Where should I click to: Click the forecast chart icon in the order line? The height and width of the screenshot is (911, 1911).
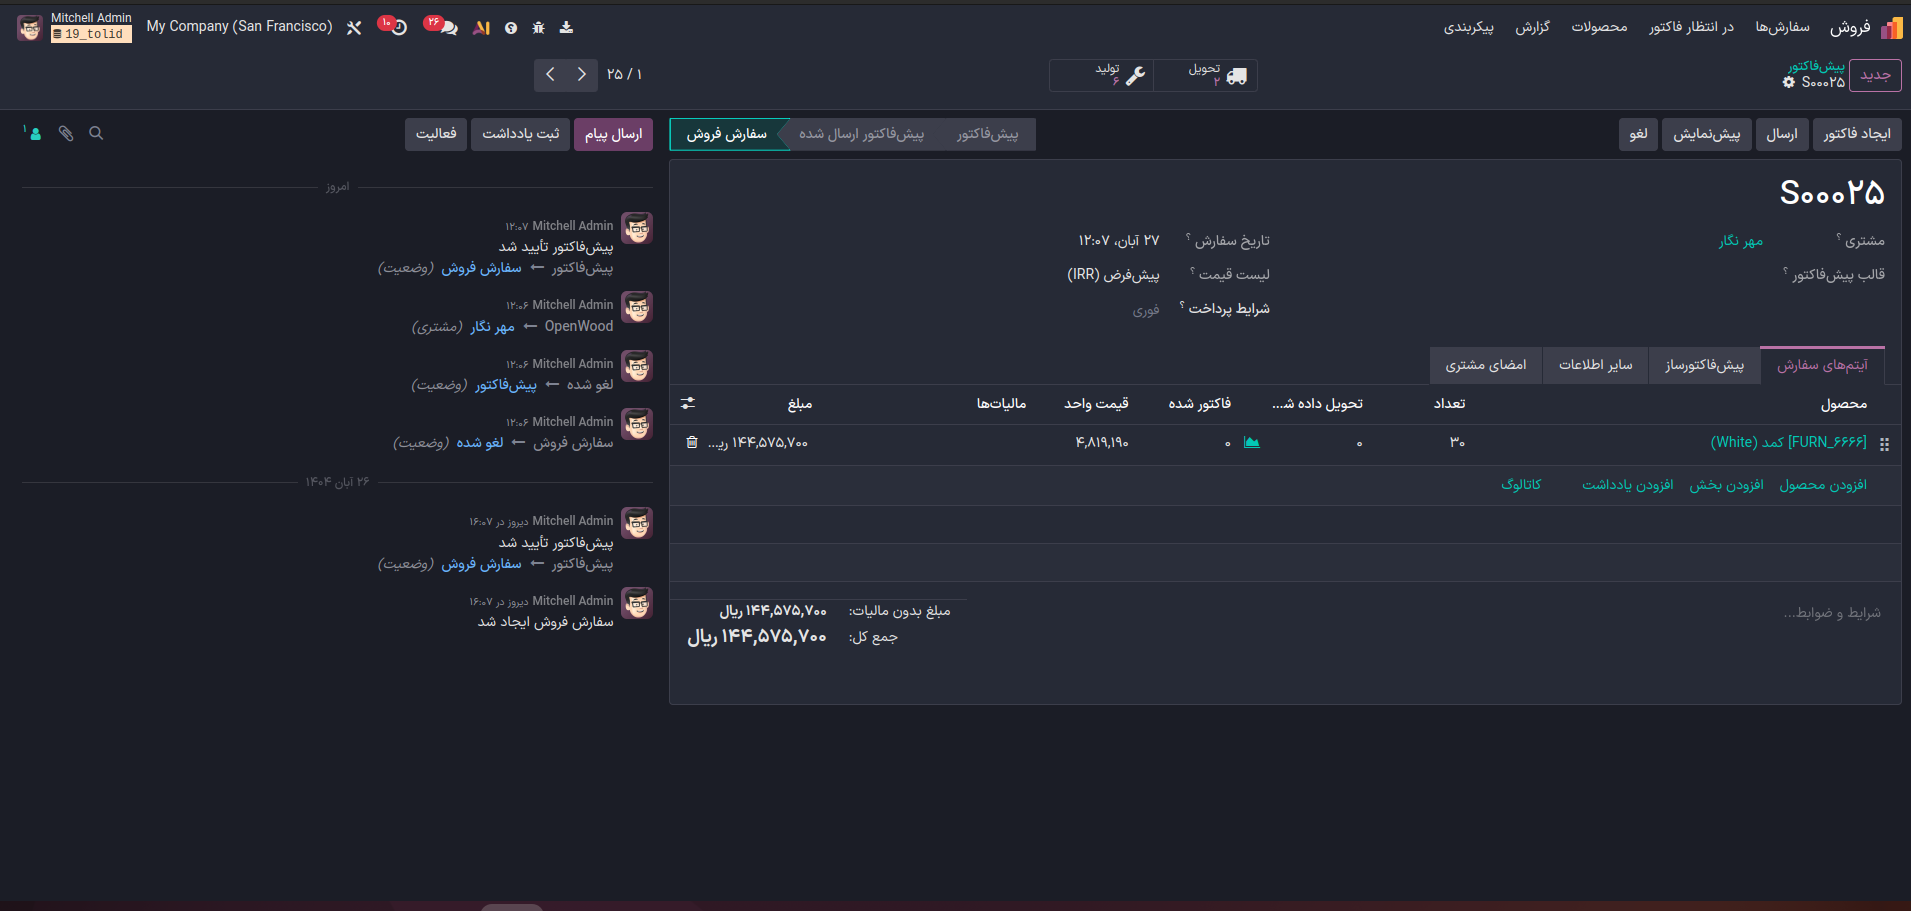(1251, 442)
